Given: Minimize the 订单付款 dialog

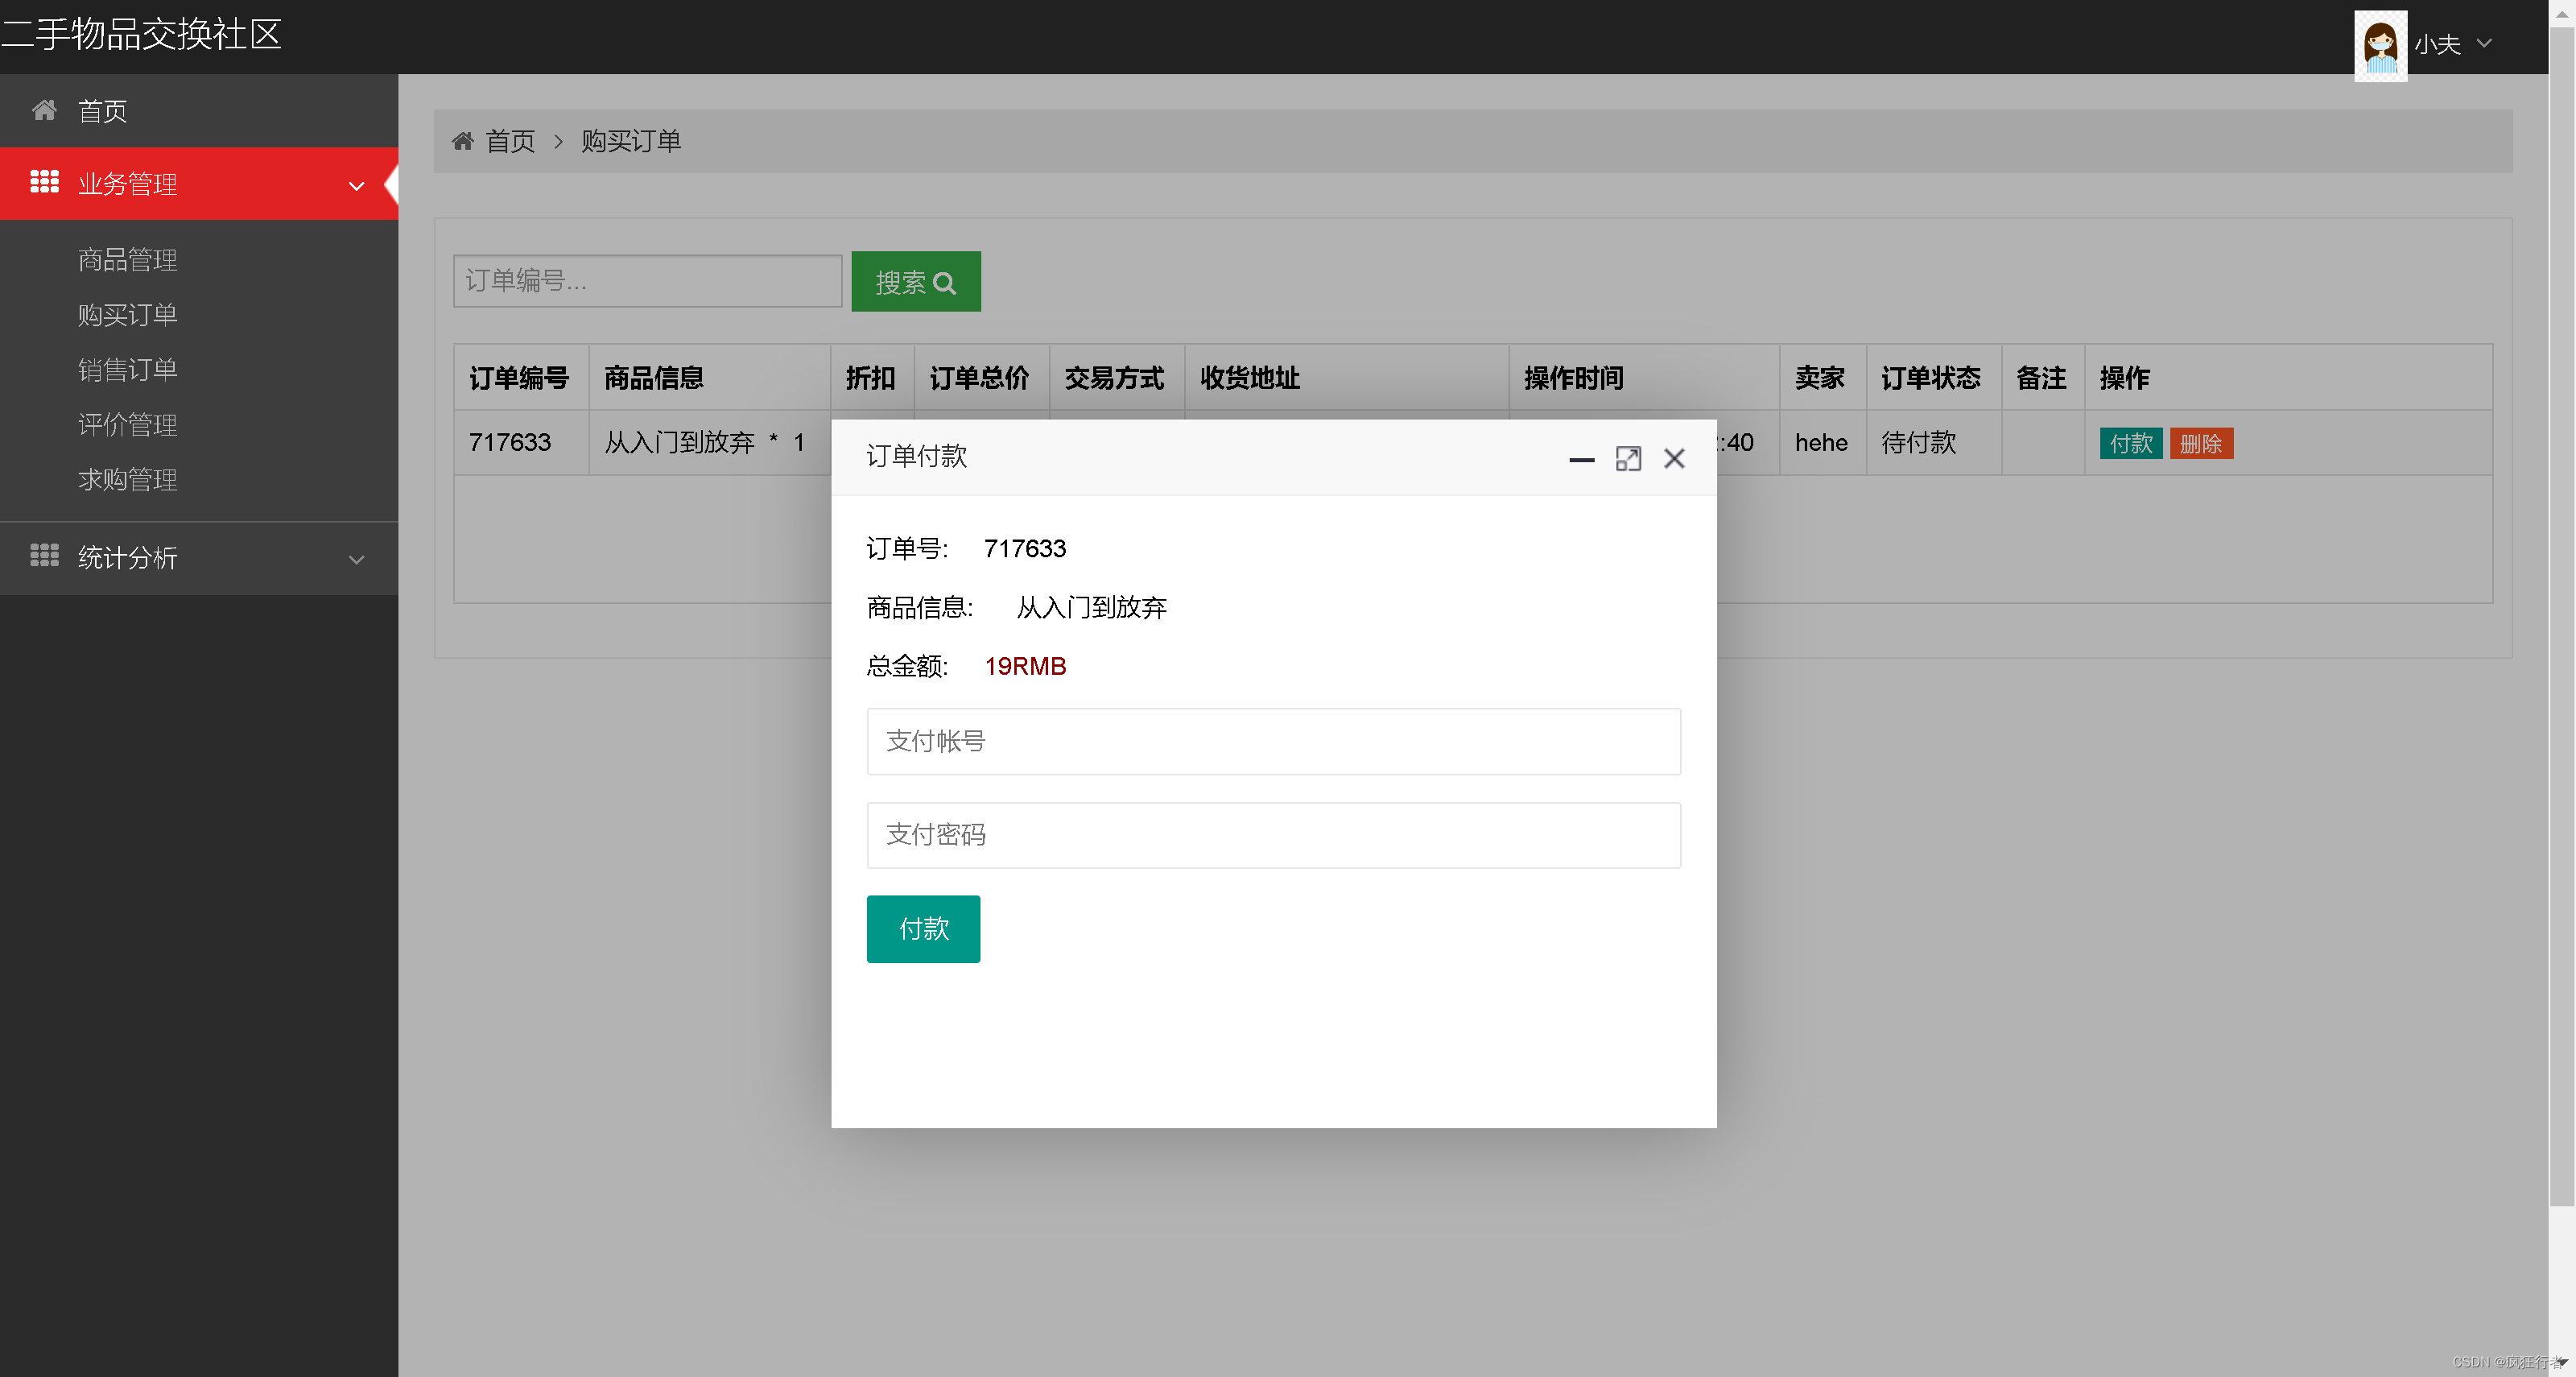Looking at the screenshot, I should click(1581, 459).
